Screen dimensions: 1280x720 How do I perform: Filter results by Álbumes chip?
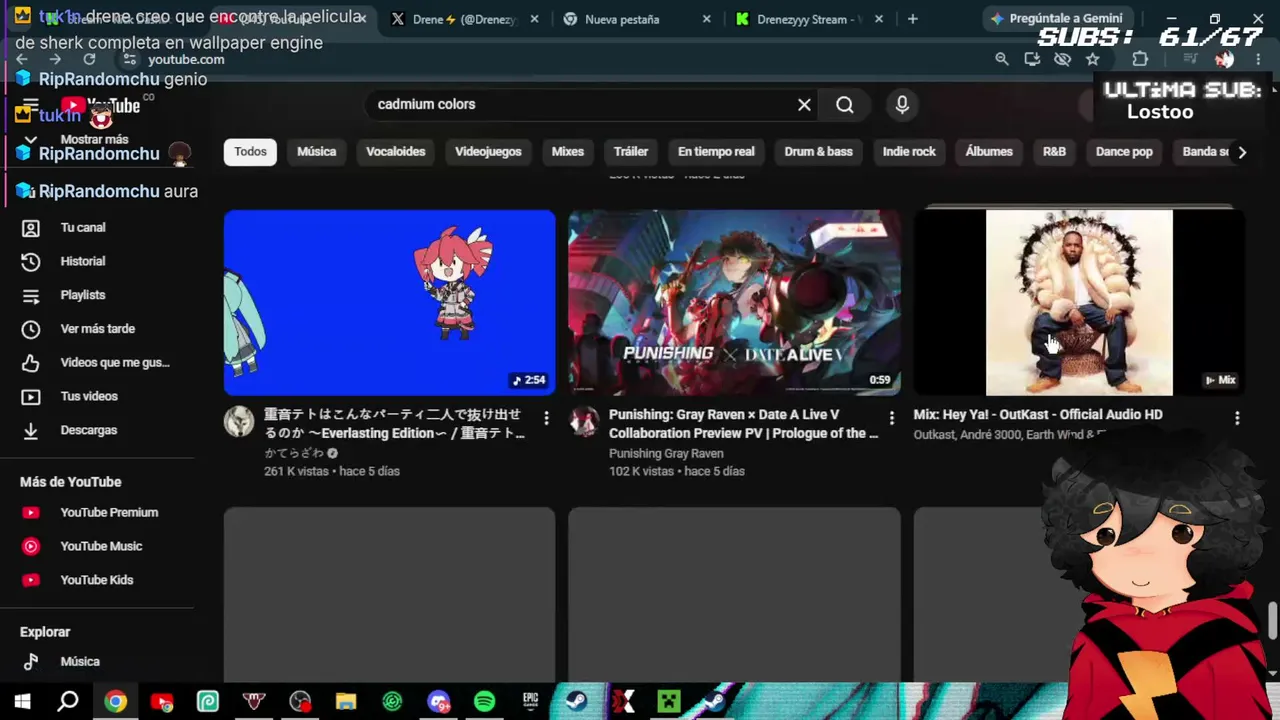click(989, 152)
